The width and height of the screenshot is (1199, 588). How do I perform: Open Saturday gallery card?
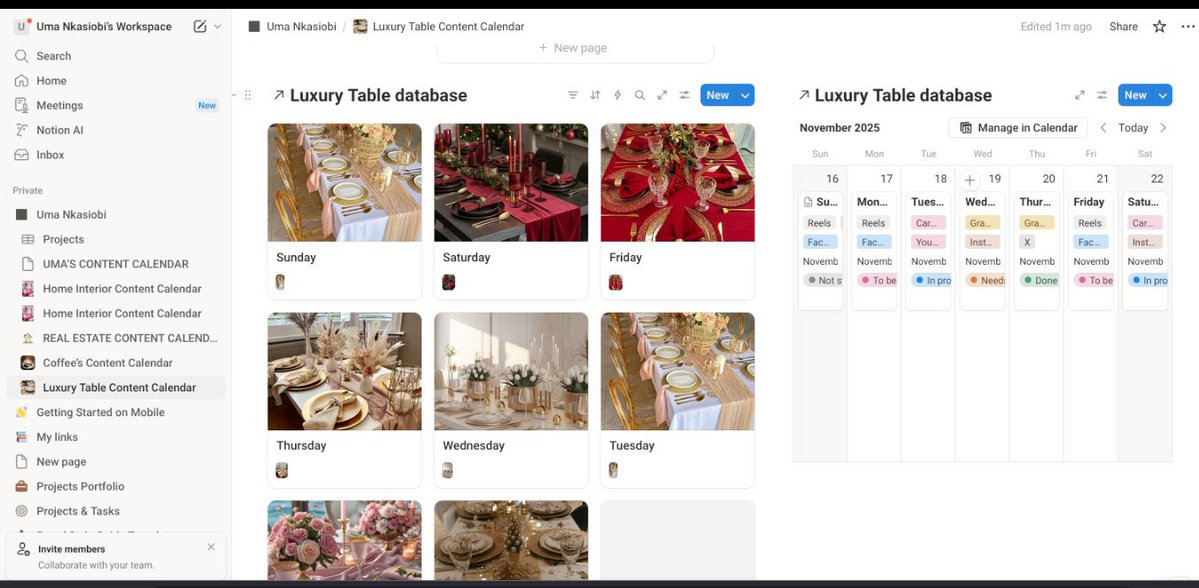click(511, 212)
